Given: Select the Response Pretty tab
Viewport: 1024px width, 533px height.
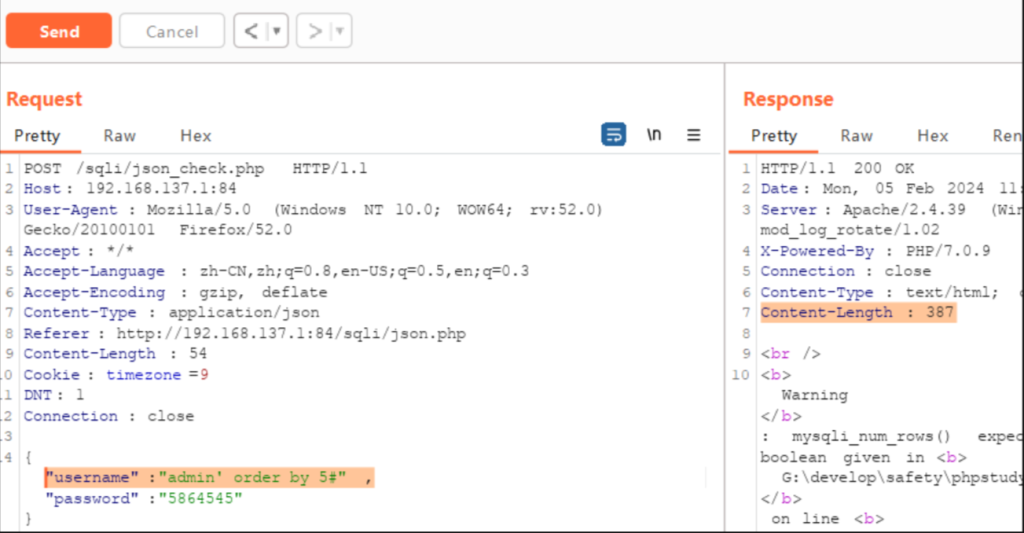Looking at the screenshot, I should [774, 136].
